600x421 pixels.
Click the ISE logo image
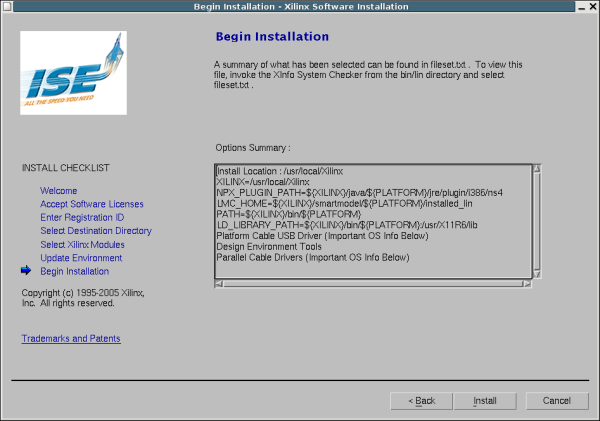[x=73, y=76]
